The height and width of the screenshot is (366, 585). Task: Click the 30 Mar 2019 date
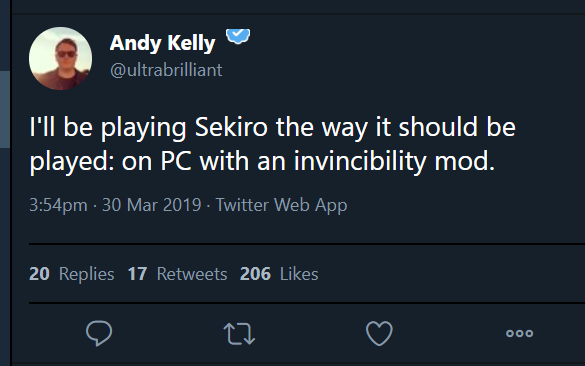[x=151, y=205]
